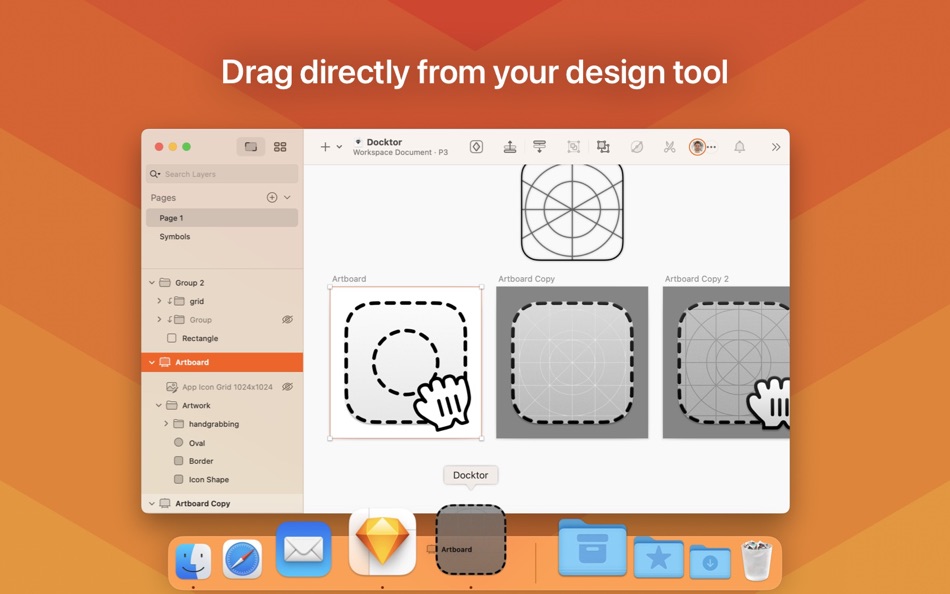This screenshot has height=594, width=950.
Task: Collapse the Artwork group
Action: coord(159,405)
